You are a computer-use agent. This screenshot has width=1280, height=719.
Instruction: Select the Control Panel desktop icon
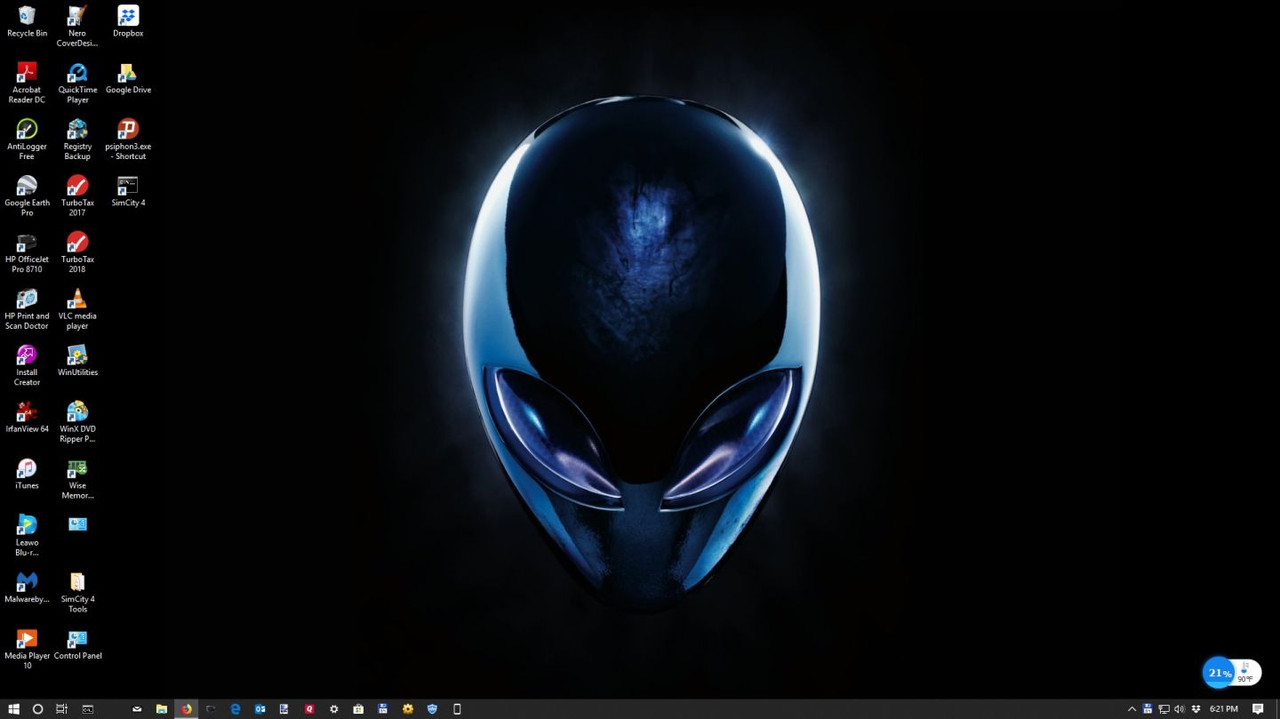[77, 645]
